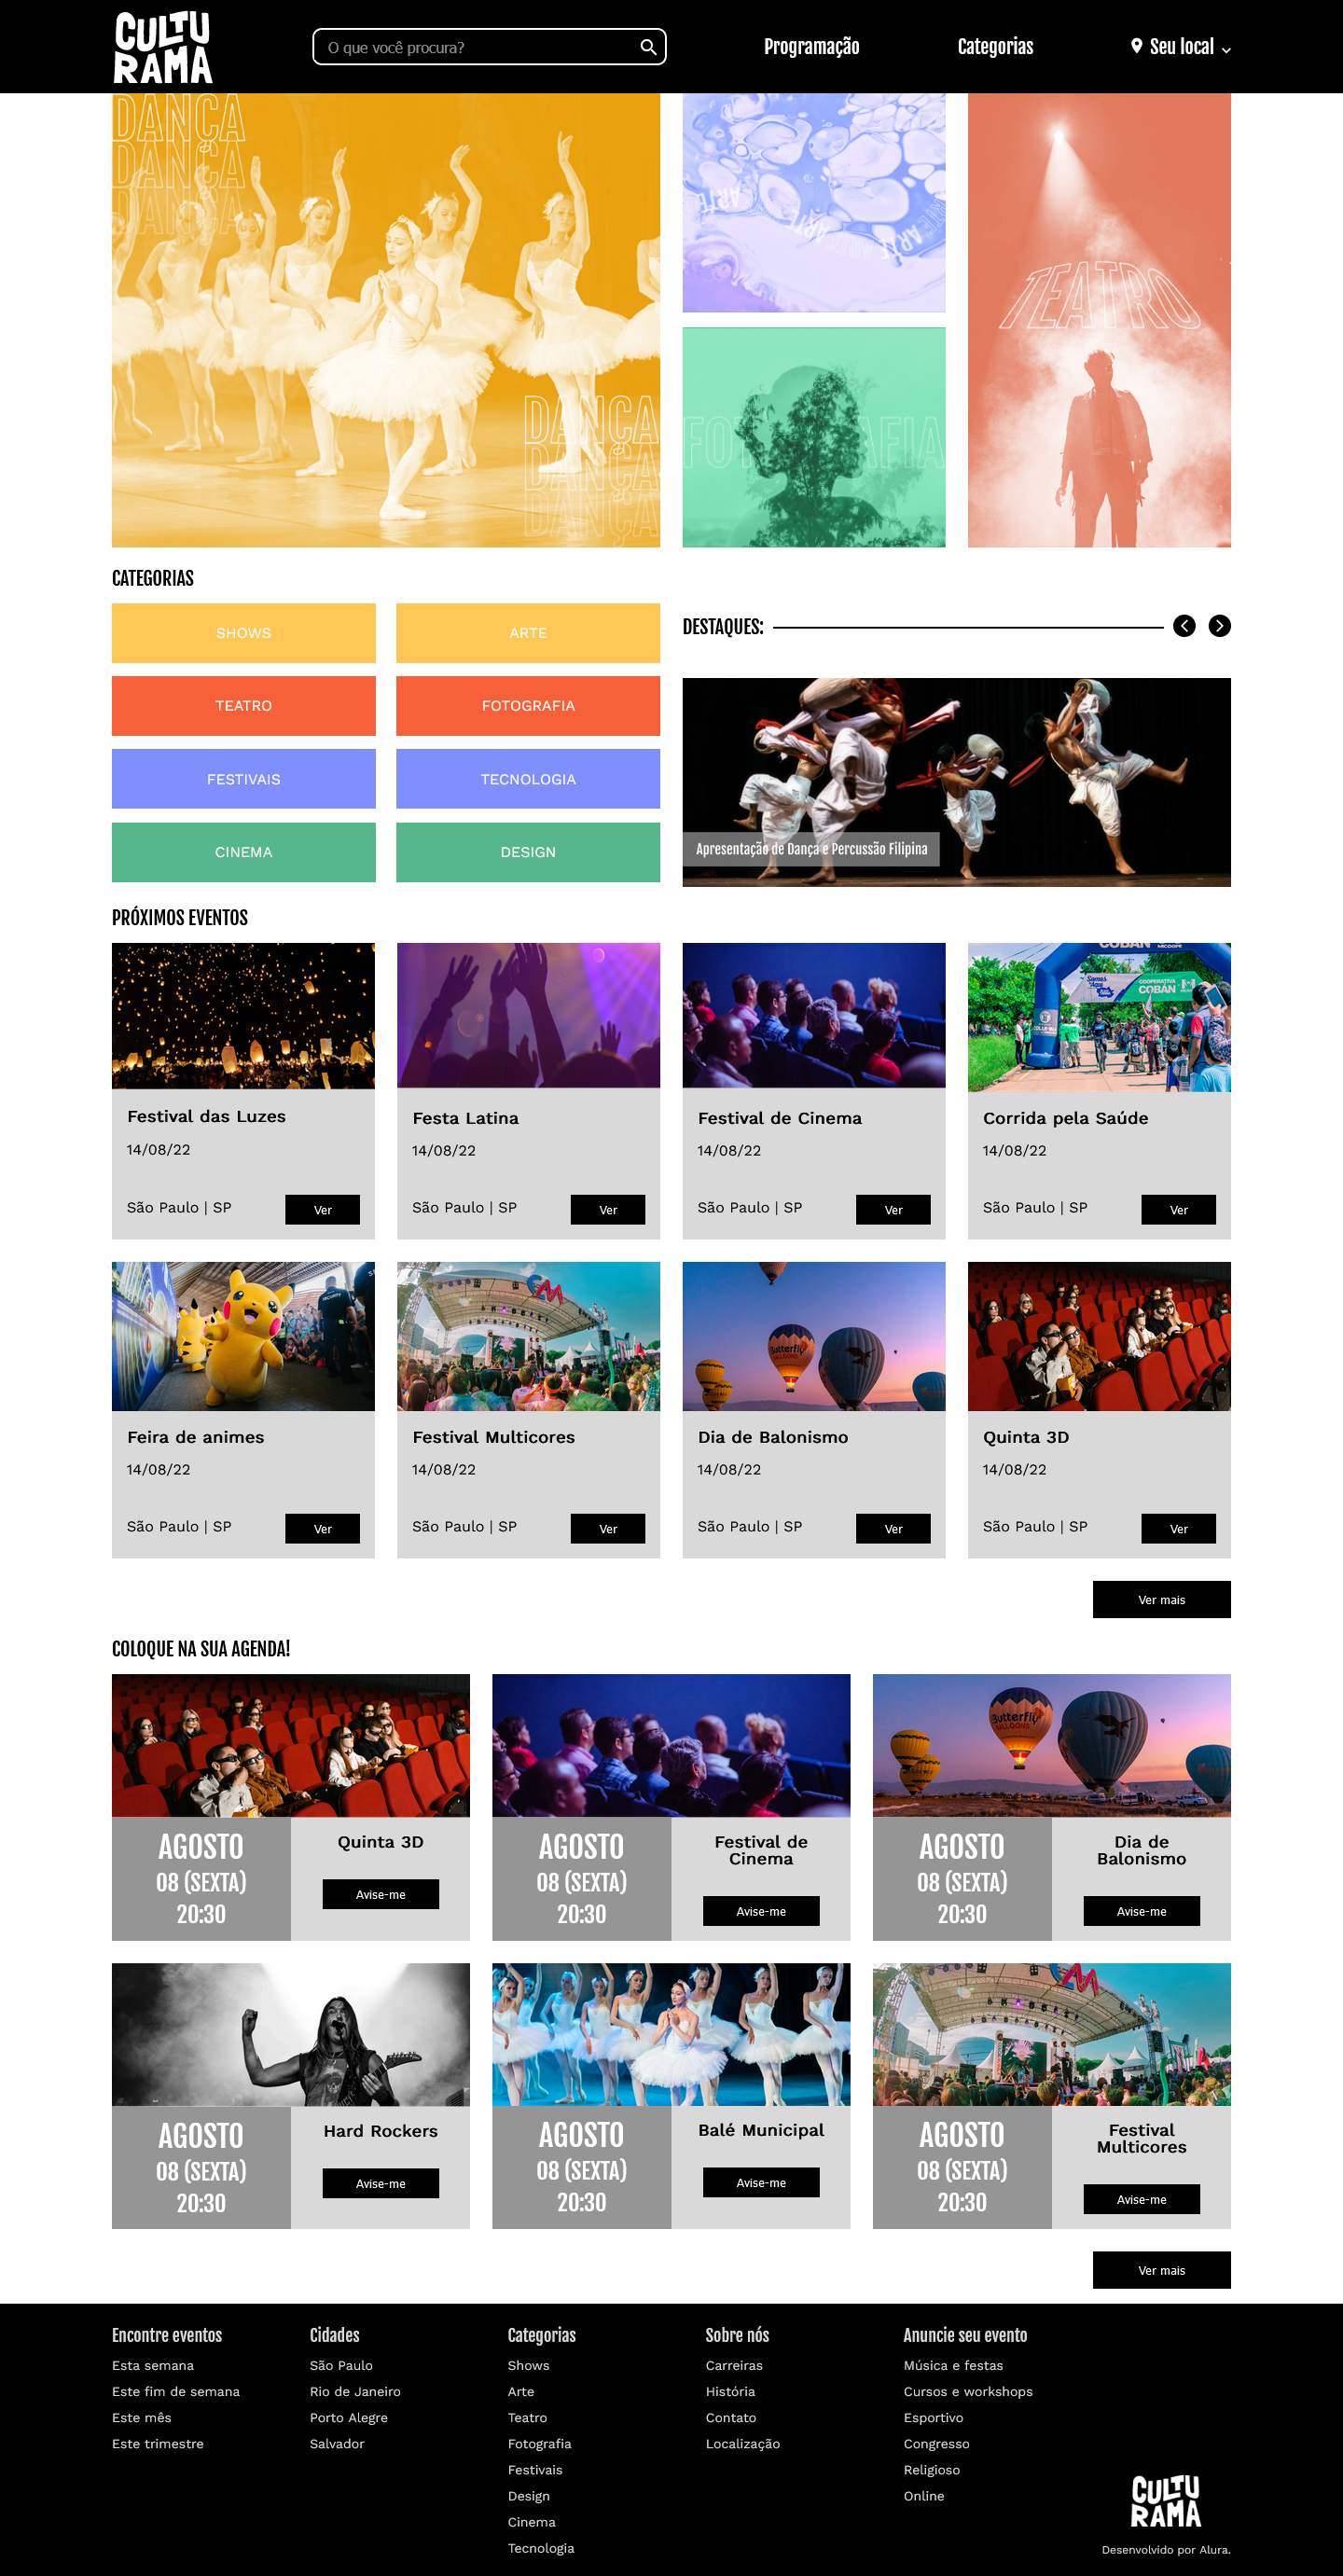This screenshot has height=2576, width=1343.
Task: Focus the 'O que você procura?' search field
Action: pyautogui.click(x=489, y=47)
